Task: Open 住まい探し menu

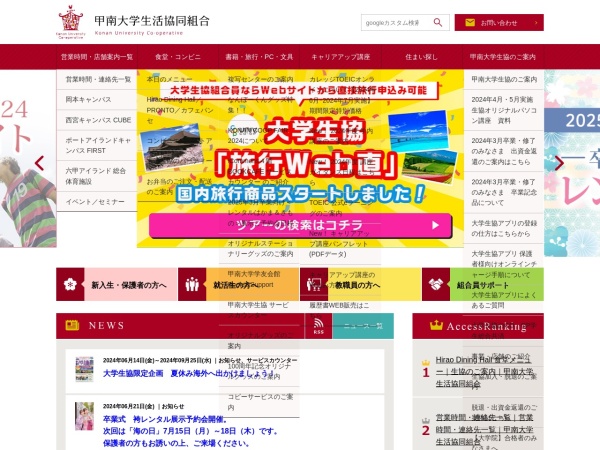Action: point(422,57)
